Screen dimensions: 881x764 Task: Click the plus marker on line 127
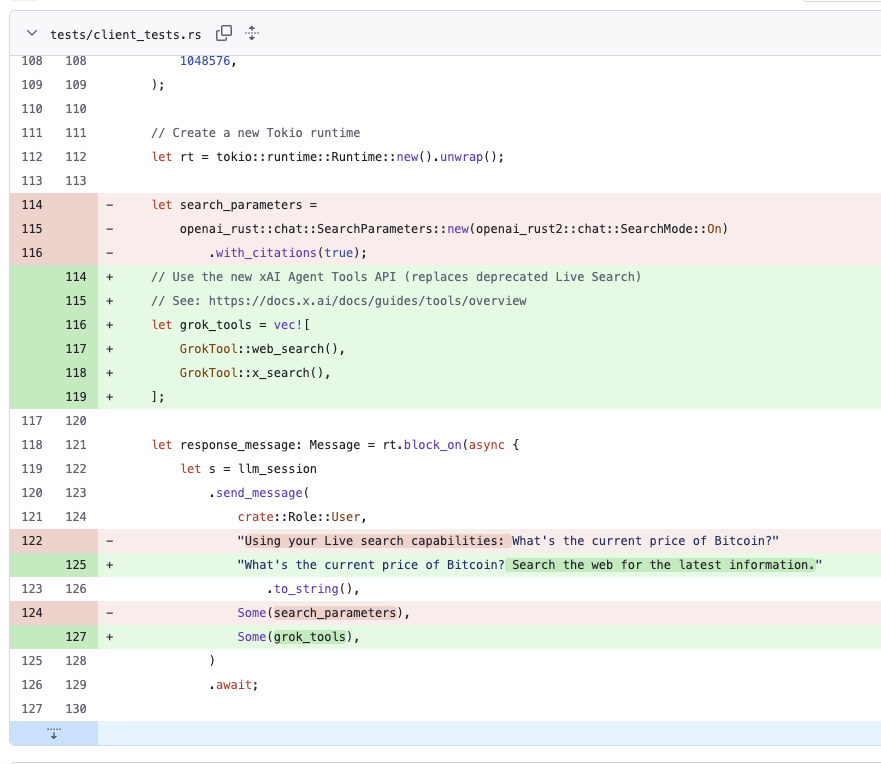[110, 637]
